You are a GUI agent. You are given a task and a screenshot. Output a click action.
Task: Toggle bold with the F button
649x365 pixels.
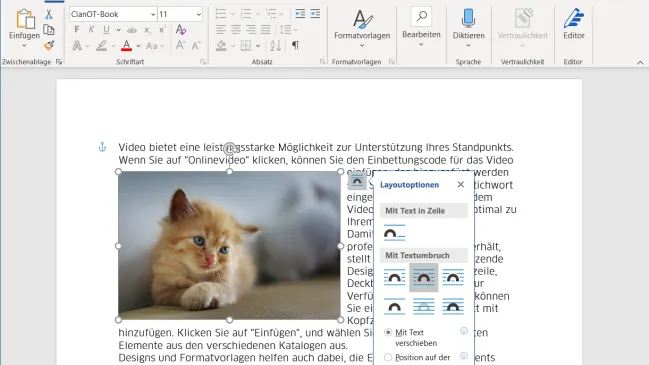coord(77,30)
